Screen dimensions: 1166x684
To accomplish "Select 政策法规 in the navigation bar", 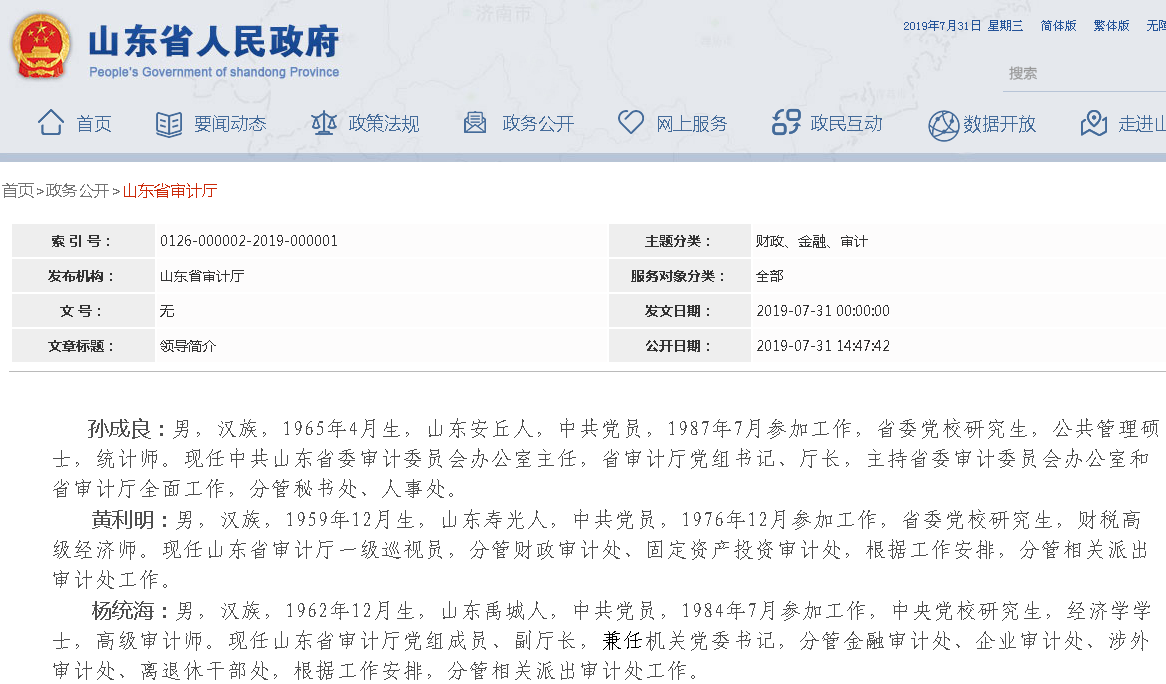I will pyautogui.click(x=384, y=124).
